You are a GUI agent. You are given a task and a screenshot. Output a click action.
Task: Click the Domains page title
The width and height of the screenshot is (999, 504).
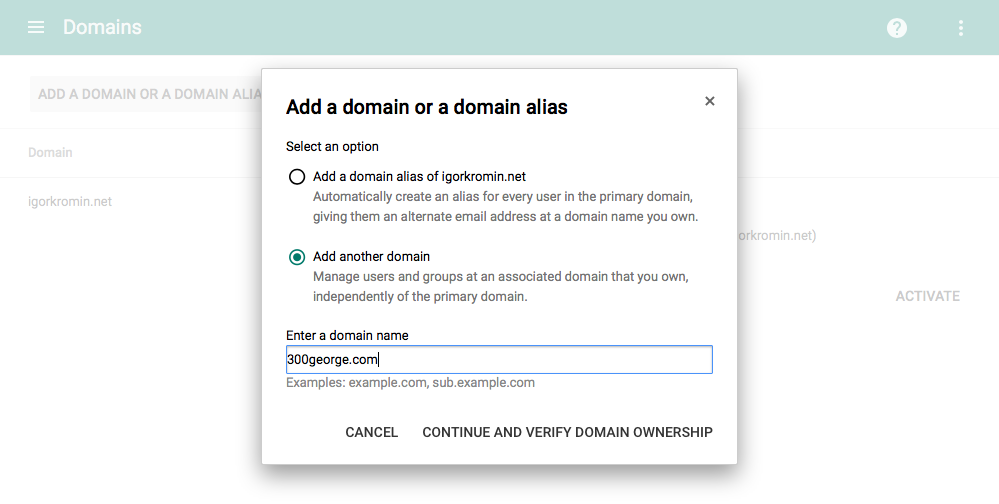tap(102, 27)
